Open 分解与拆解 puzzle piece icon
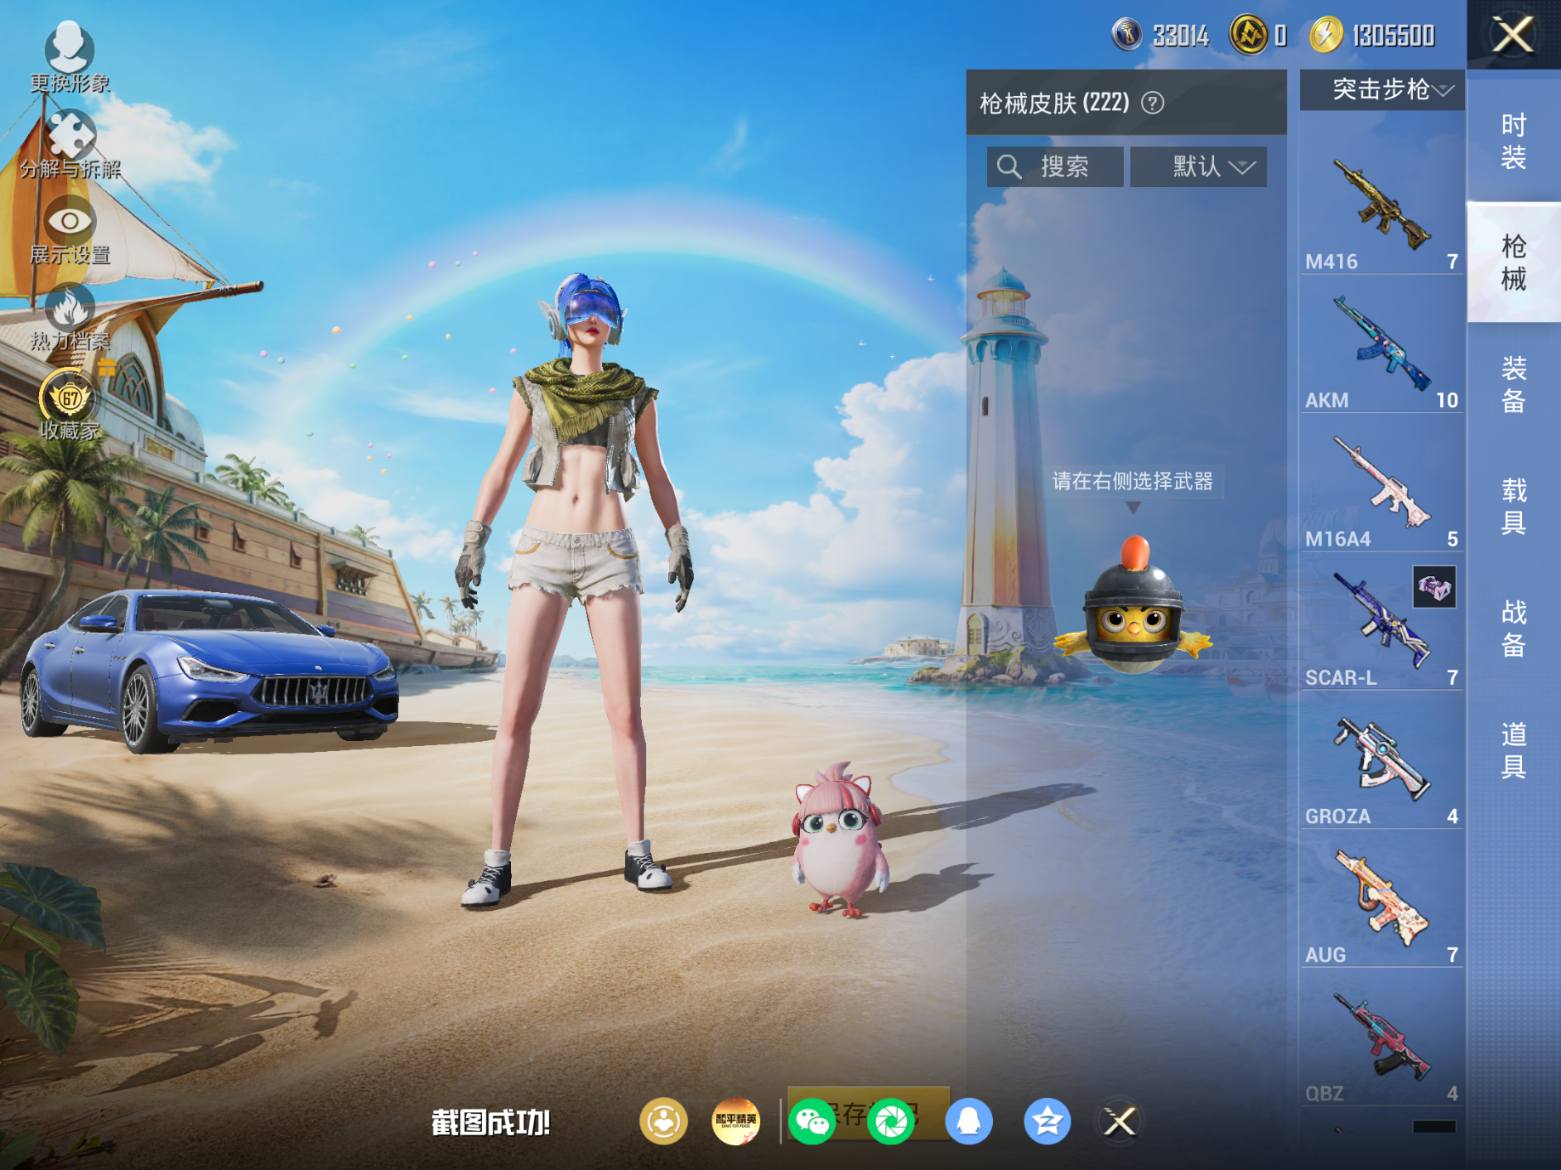This screenshot has width=1561, height=1170. pyautogui.click(x=70, y=144)
